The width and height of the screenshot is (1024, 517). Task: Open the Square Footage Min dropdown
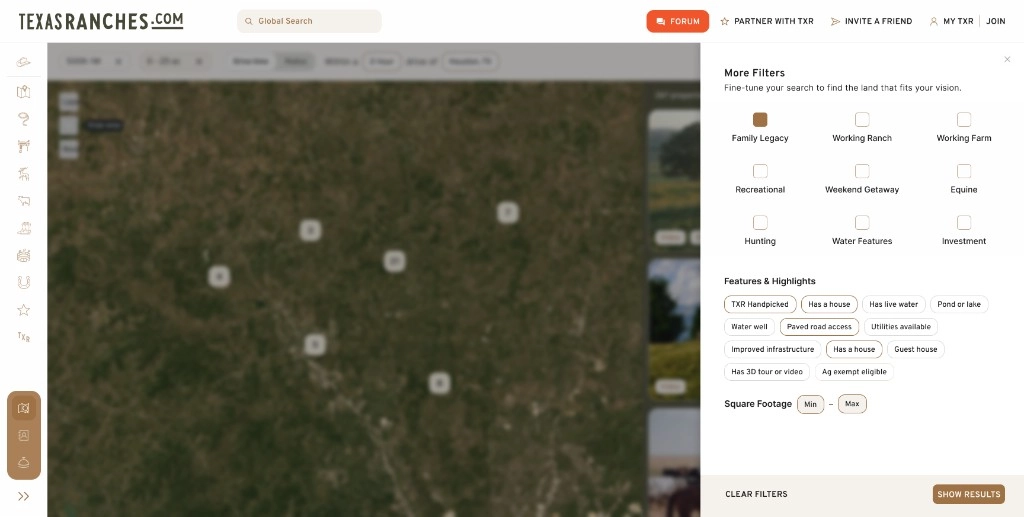[x=810, y=404]
